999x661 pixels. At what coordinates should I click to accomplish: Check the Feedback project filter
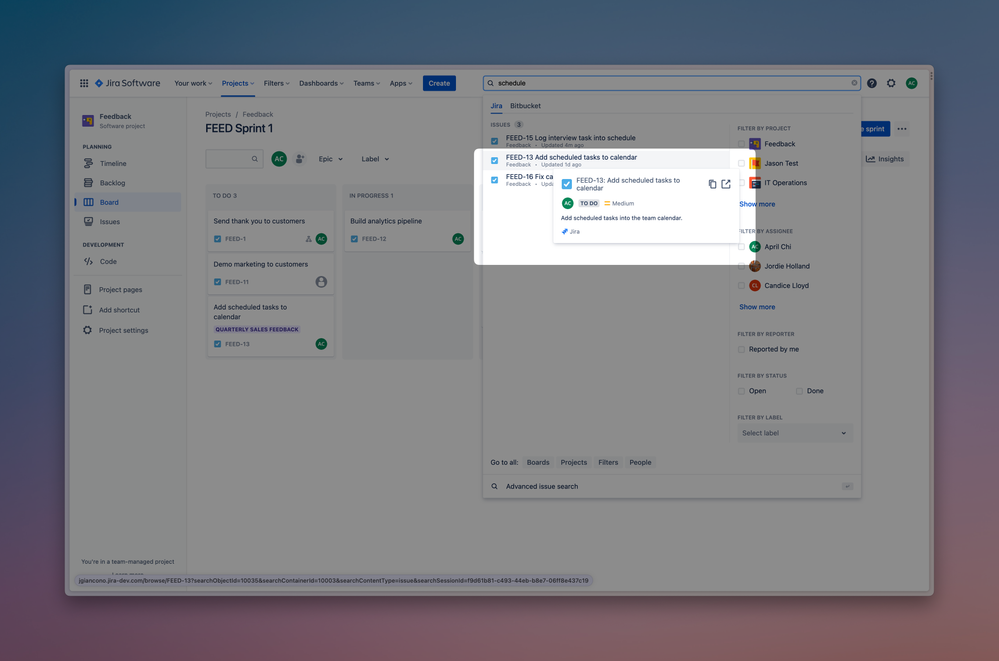741,144
